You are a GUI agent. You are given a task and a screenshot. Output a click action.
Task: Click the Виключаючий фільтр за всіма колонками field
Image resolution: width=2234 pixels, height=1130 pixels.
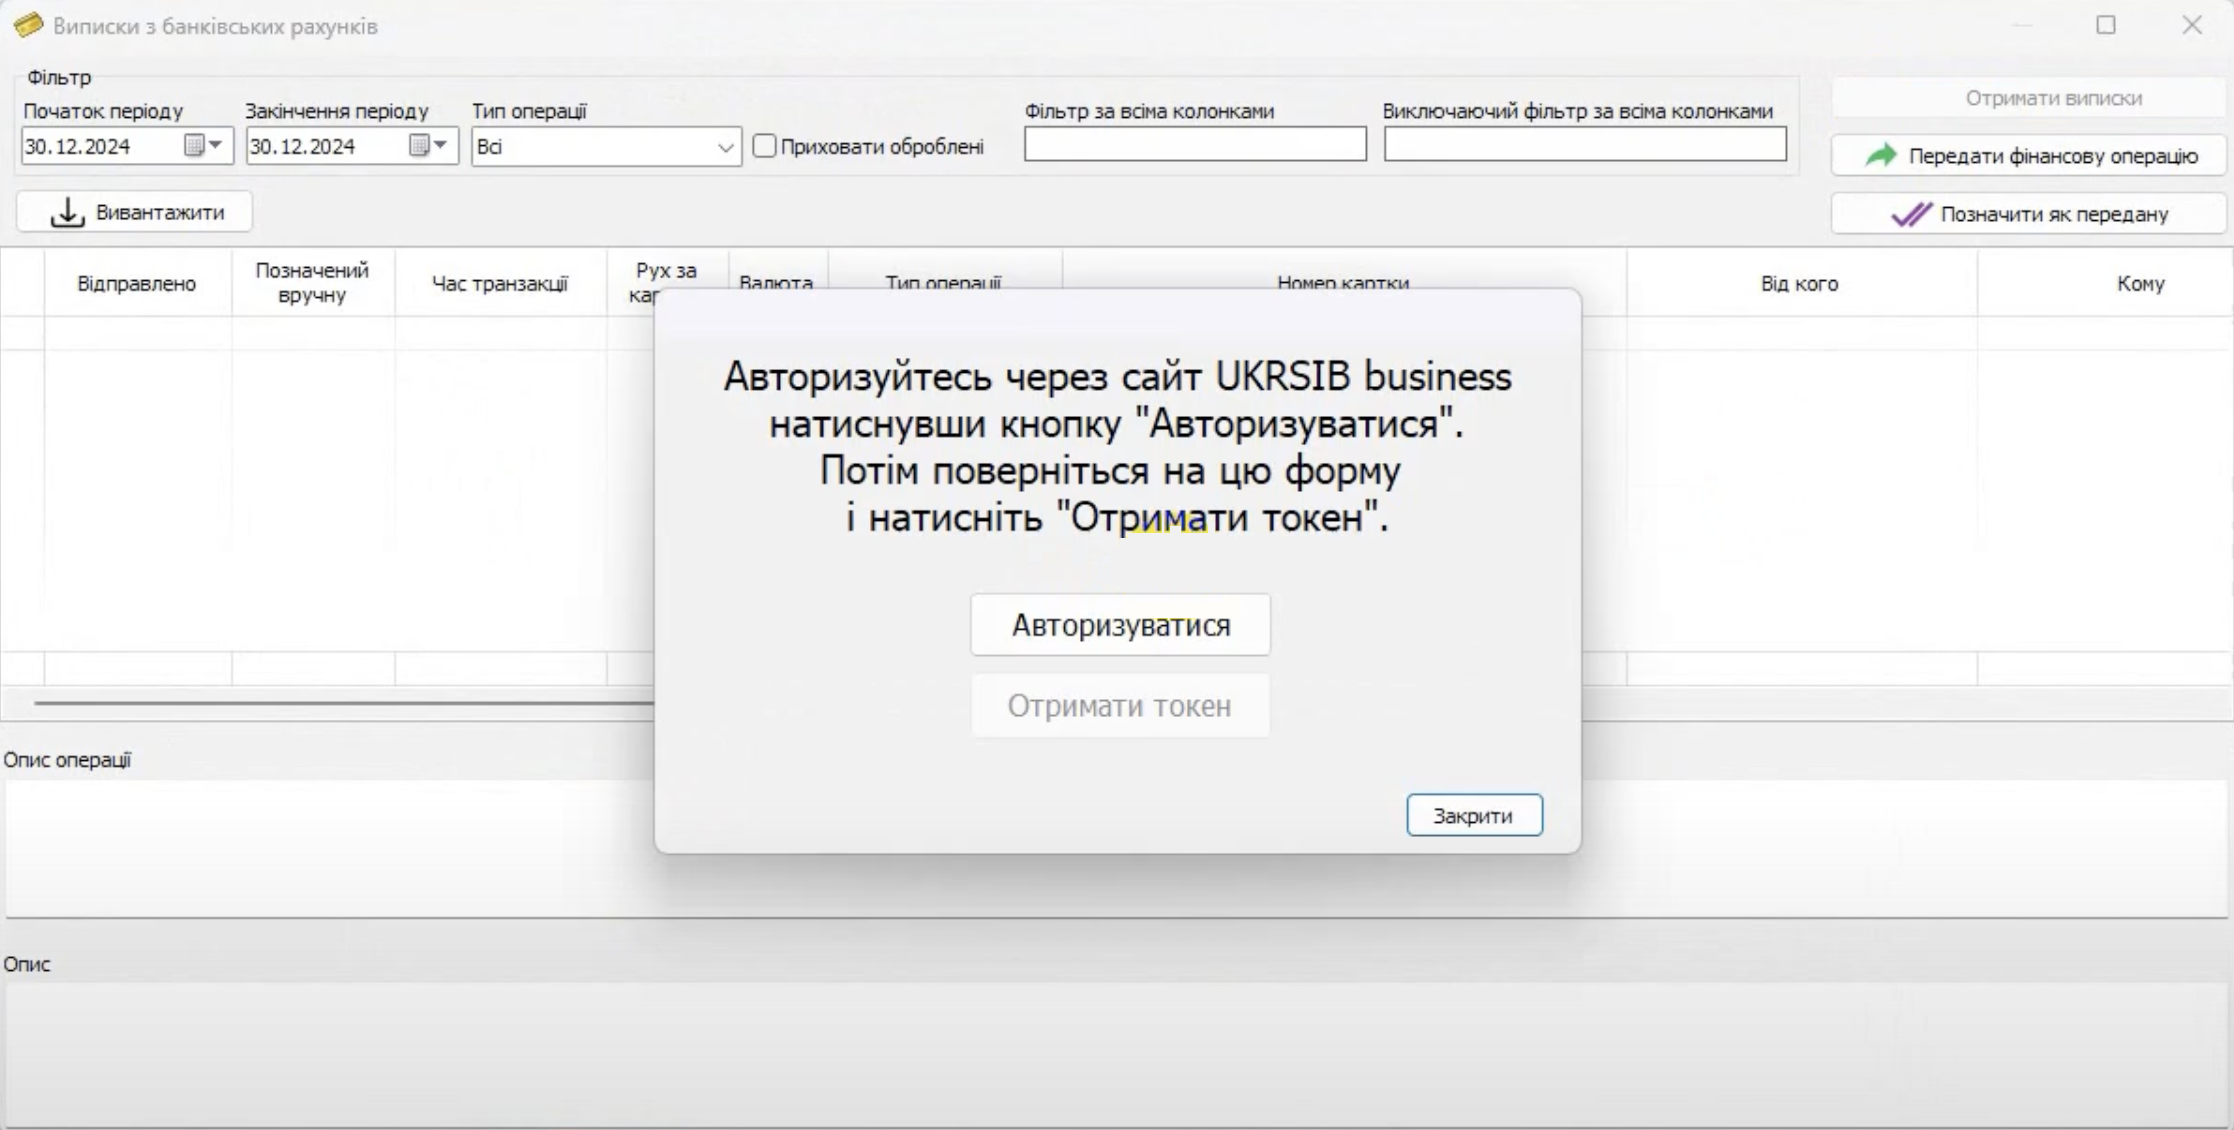1584,144
